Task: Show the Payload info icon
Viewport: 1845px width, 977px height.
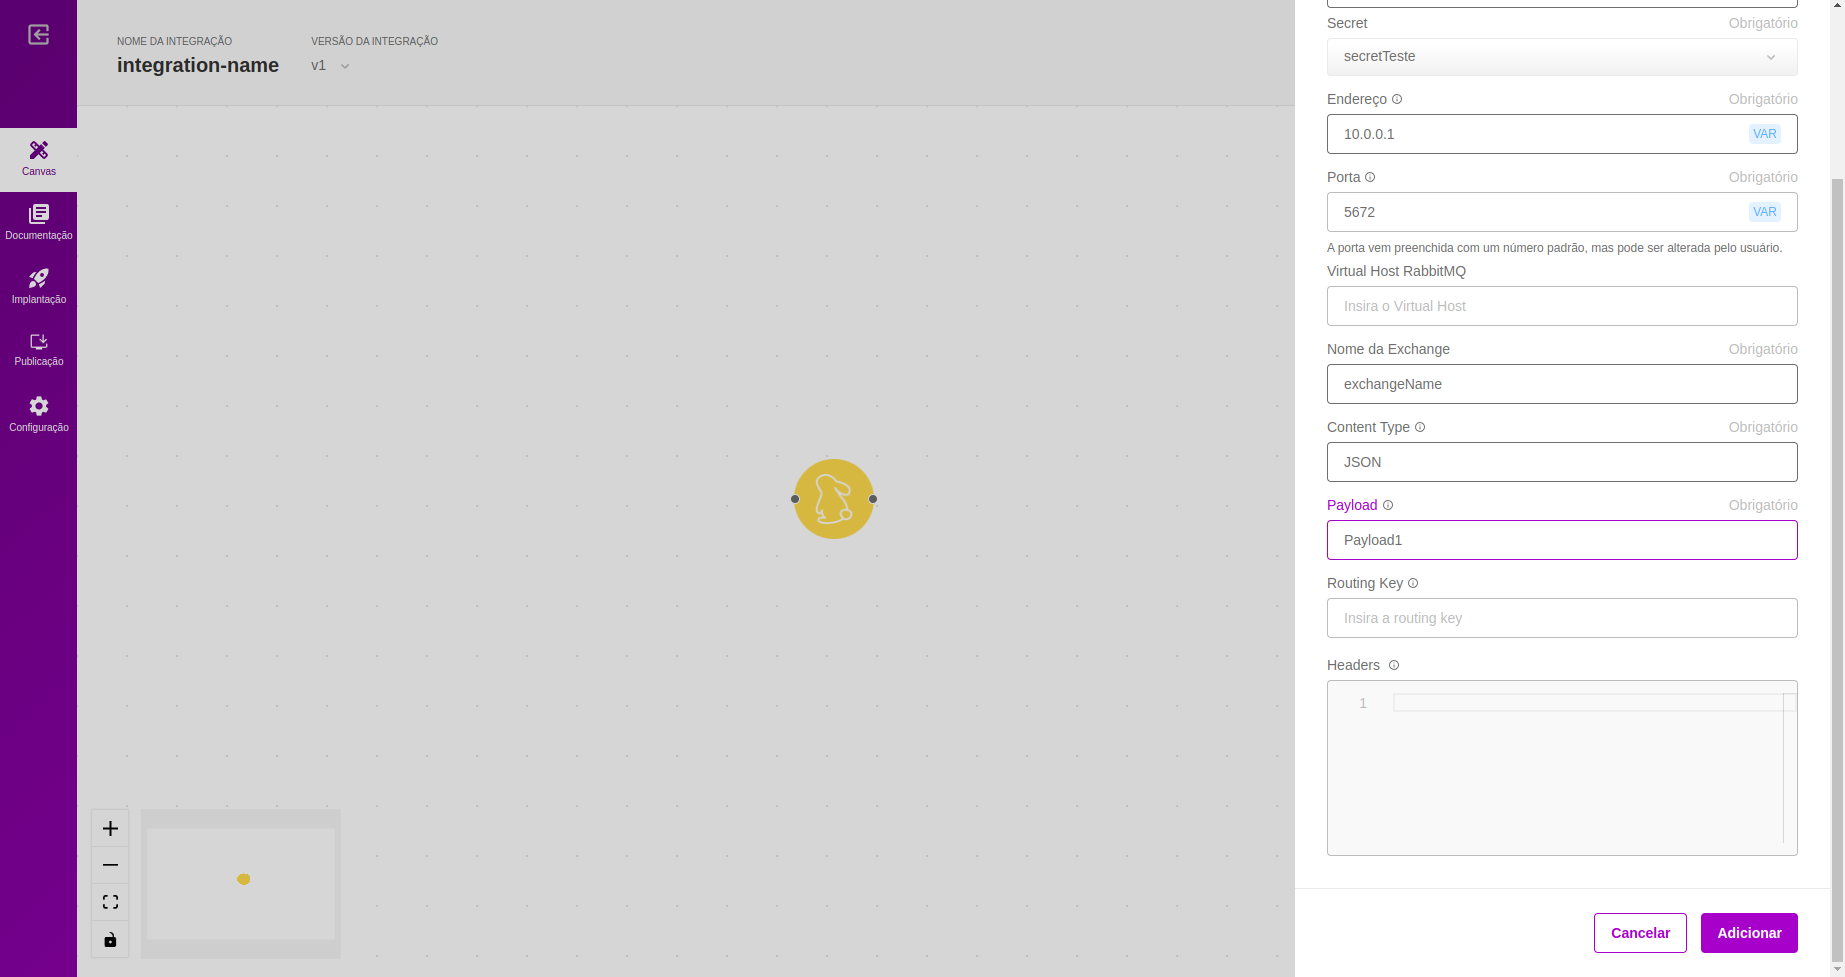Action: coord(1388,505)
